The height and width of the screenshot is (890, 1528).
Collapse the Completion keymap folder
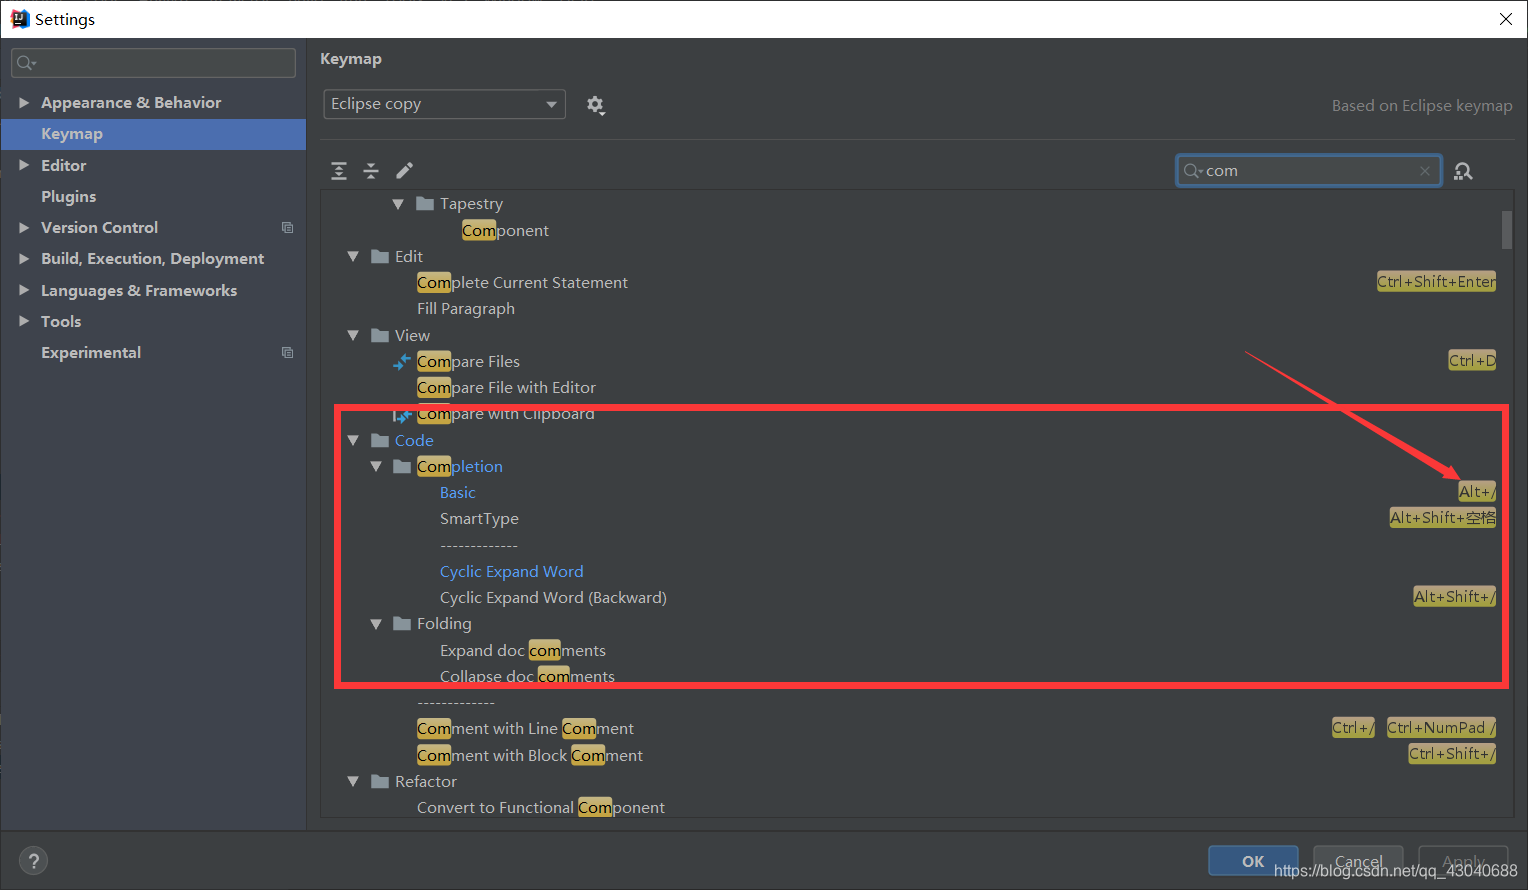tap(376, 467)
